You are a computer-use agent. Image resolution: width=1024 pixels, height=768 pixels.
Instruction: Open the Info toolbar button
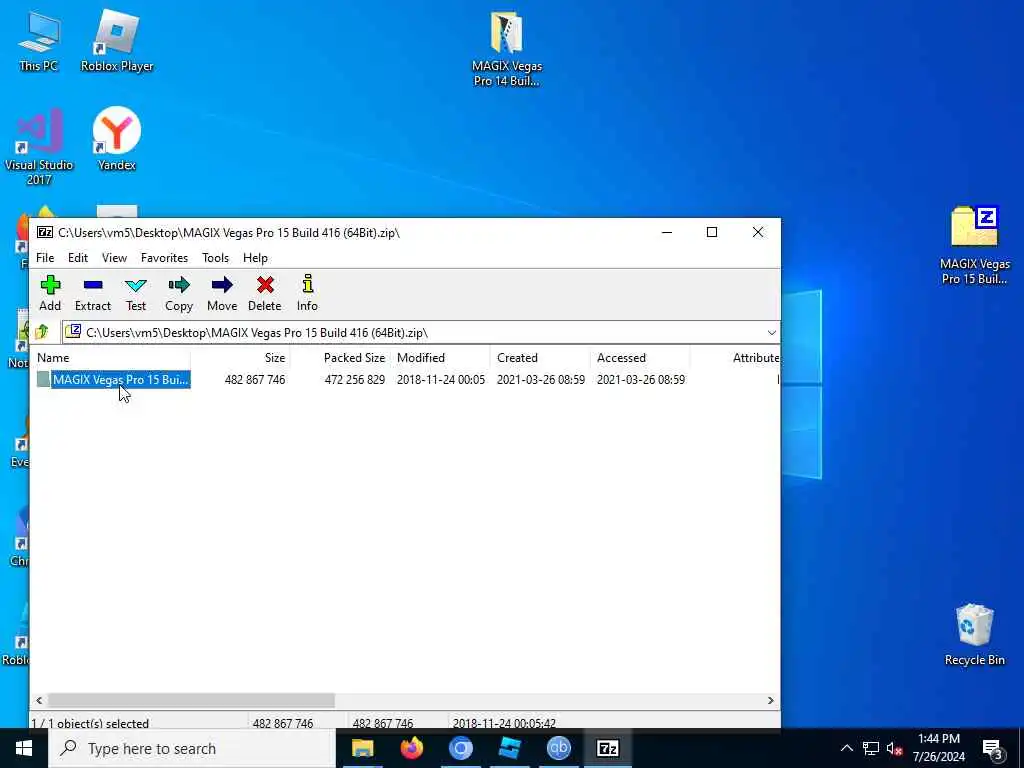[307, 293]
